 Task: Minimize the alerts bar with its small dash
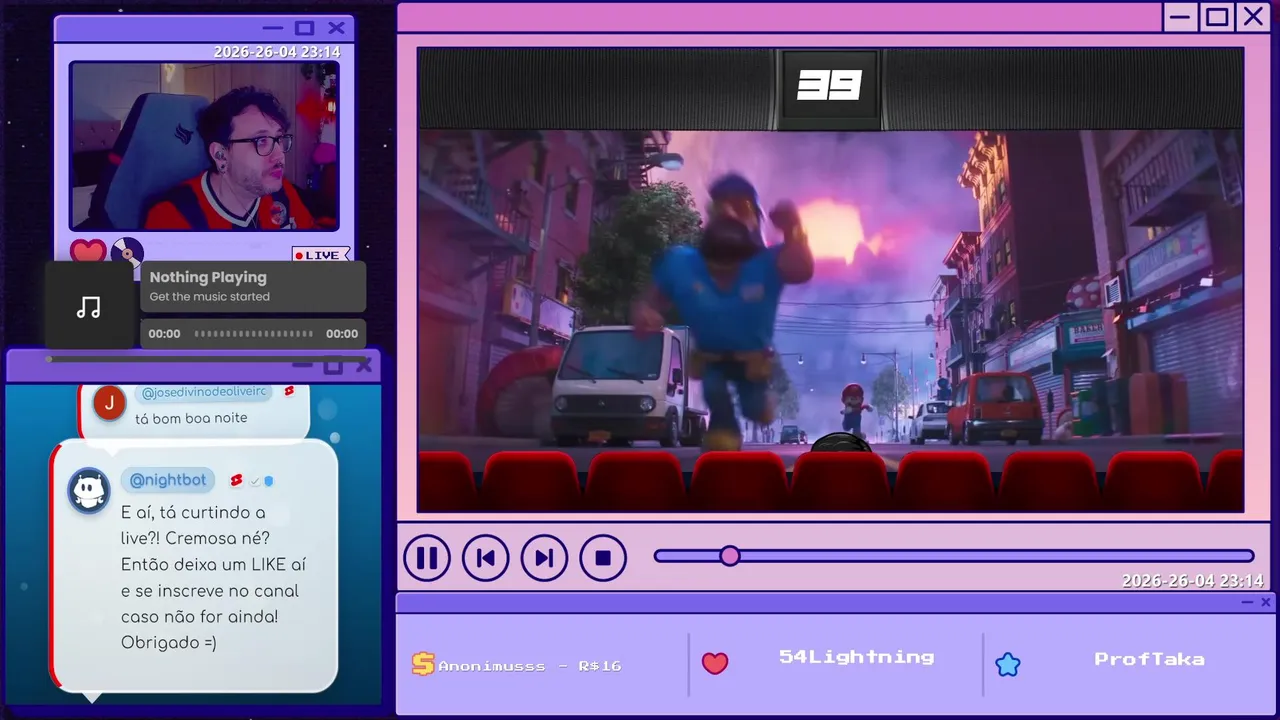click(1247, 602)
